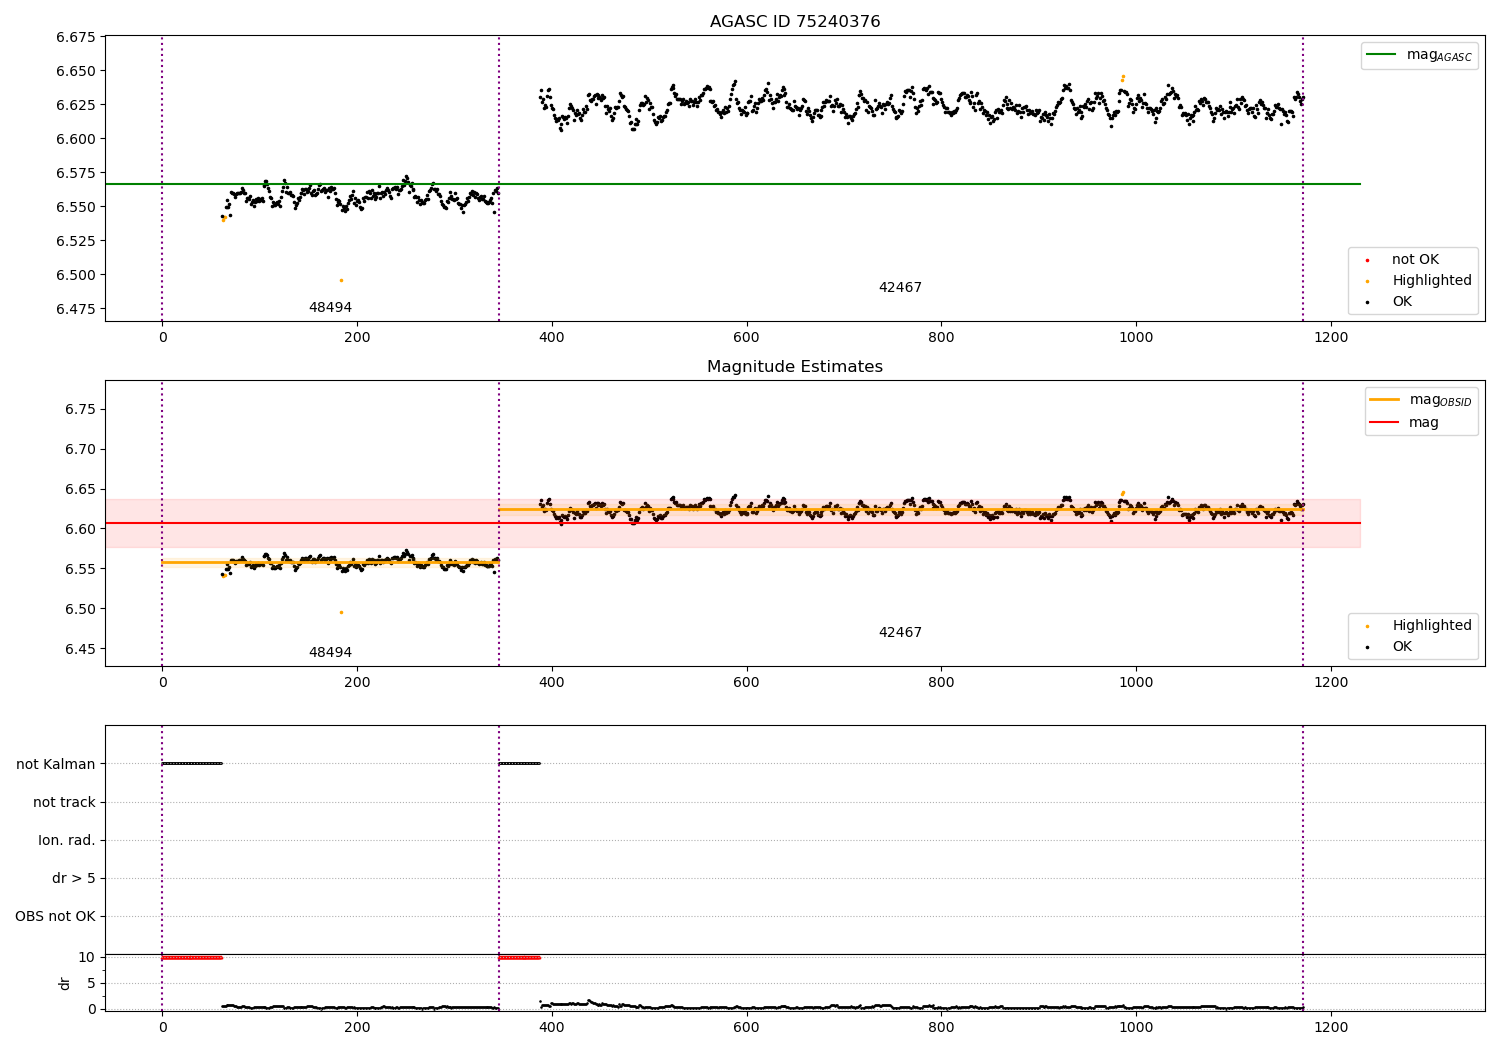
Task: Click the first 'not Kalman' black segment
Action: pyautogui.click(x=192, y=764)
